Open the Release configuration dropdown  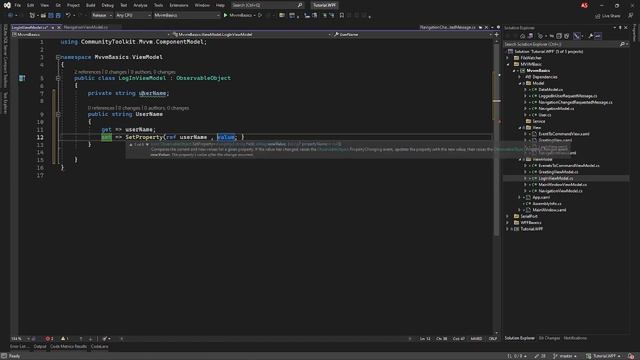click(x=102, y=16)
